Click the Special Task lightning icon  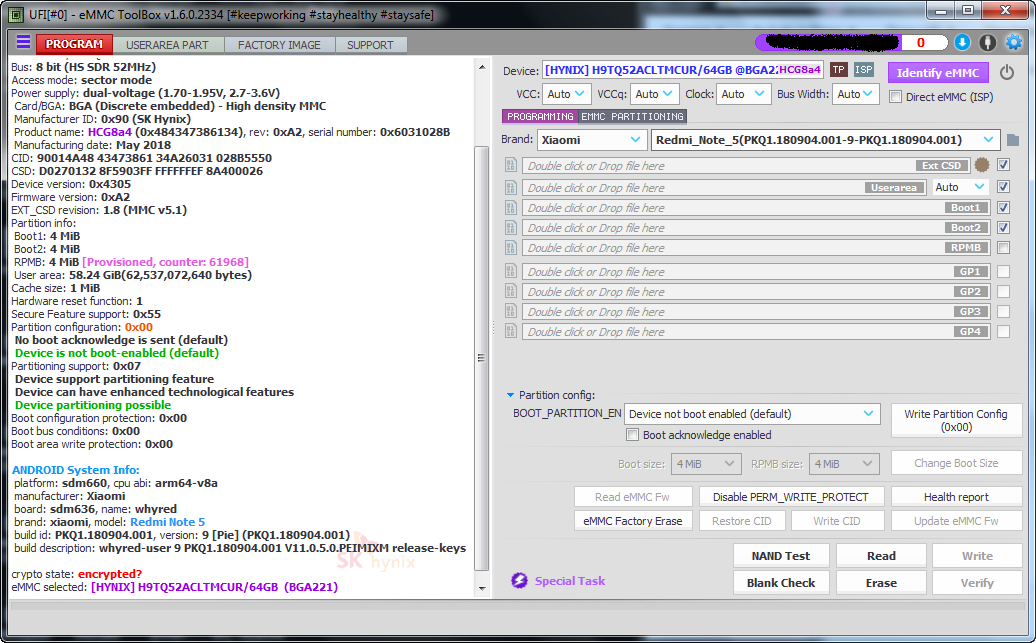pyautogui.click(x=519, y=581)
